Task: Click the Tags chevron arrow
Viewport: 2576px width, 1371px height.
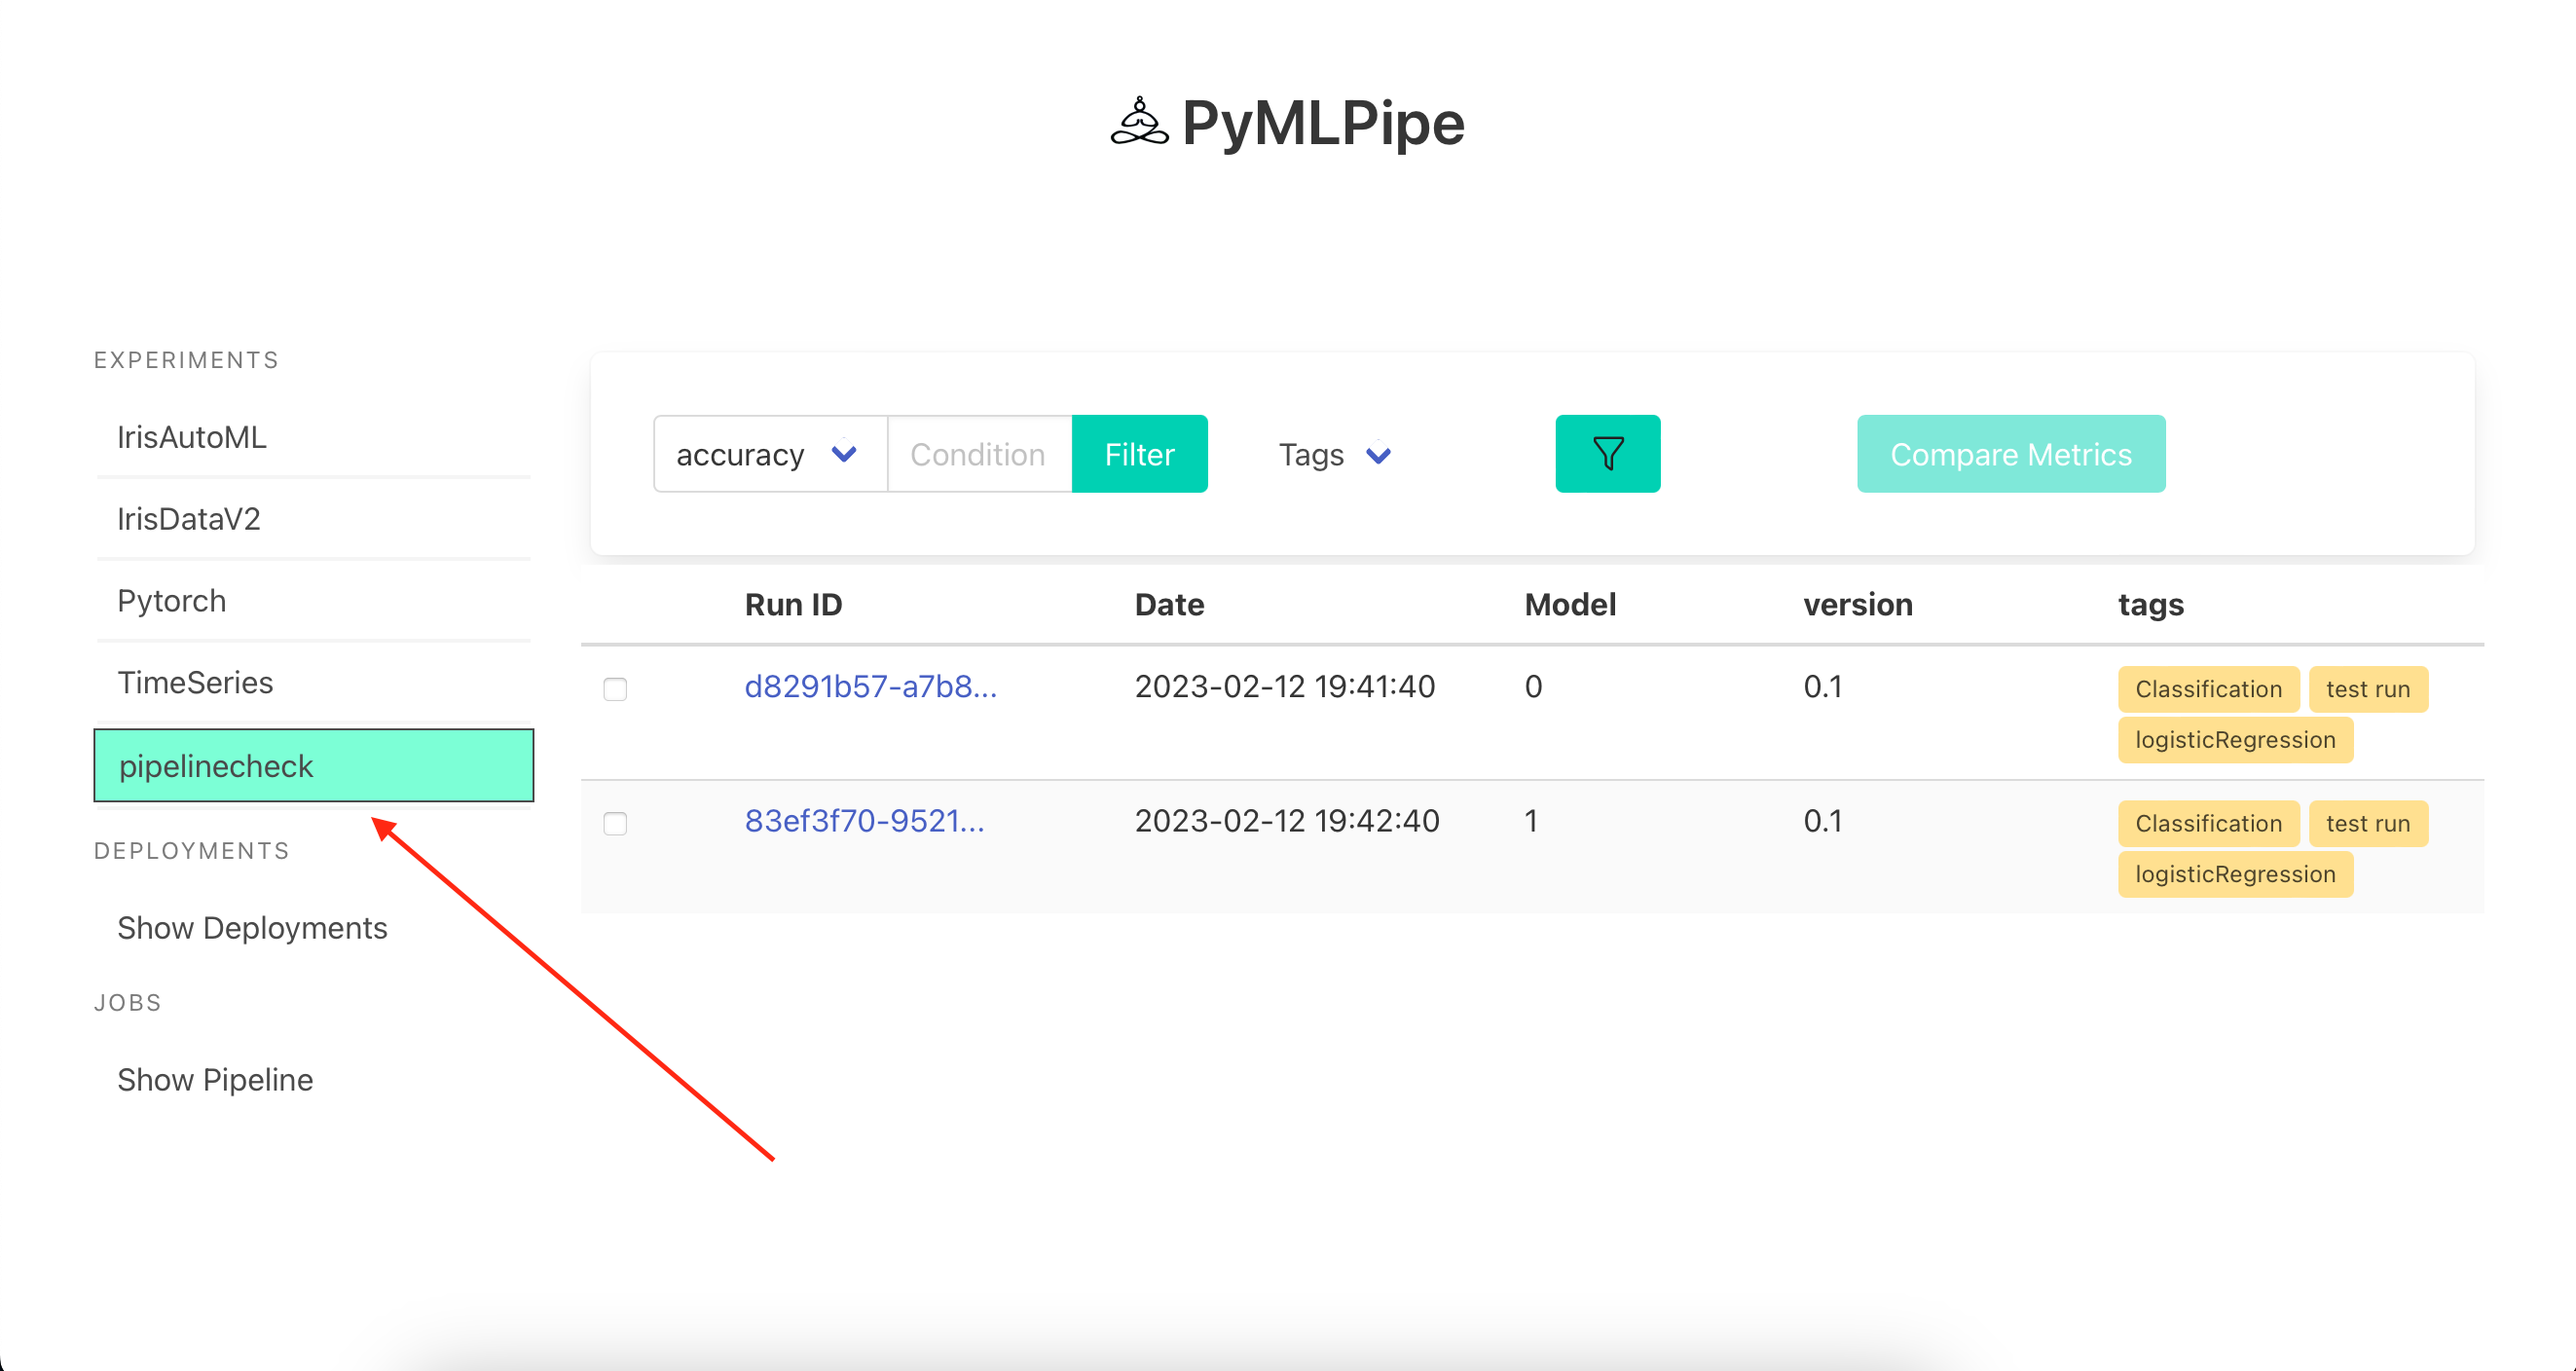Action: tap(1379, 455)
